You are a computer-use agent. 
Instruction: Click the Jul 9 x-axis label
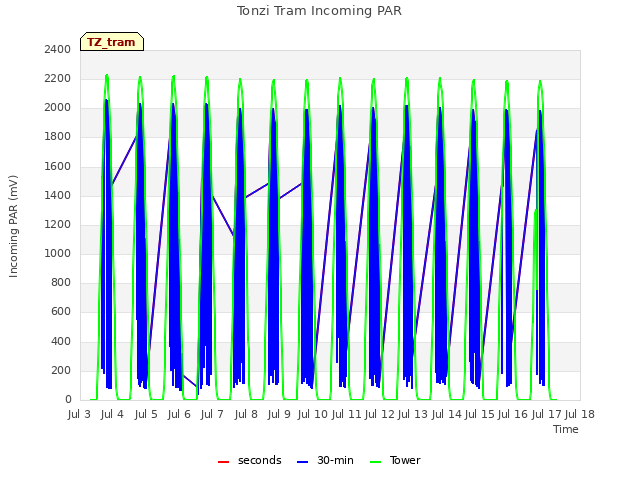[x=279, y=414]
